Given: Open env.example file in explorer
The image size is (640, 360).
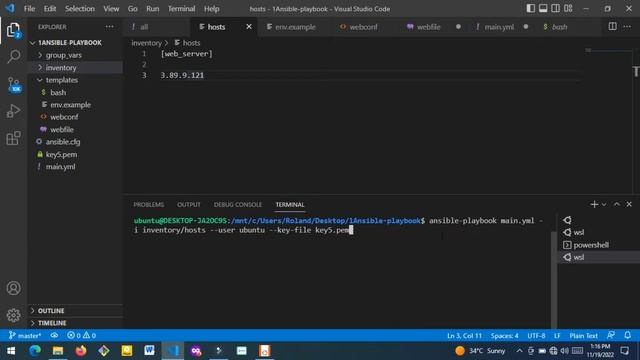Looking at the screenshot, I should [x=71, y=104].
